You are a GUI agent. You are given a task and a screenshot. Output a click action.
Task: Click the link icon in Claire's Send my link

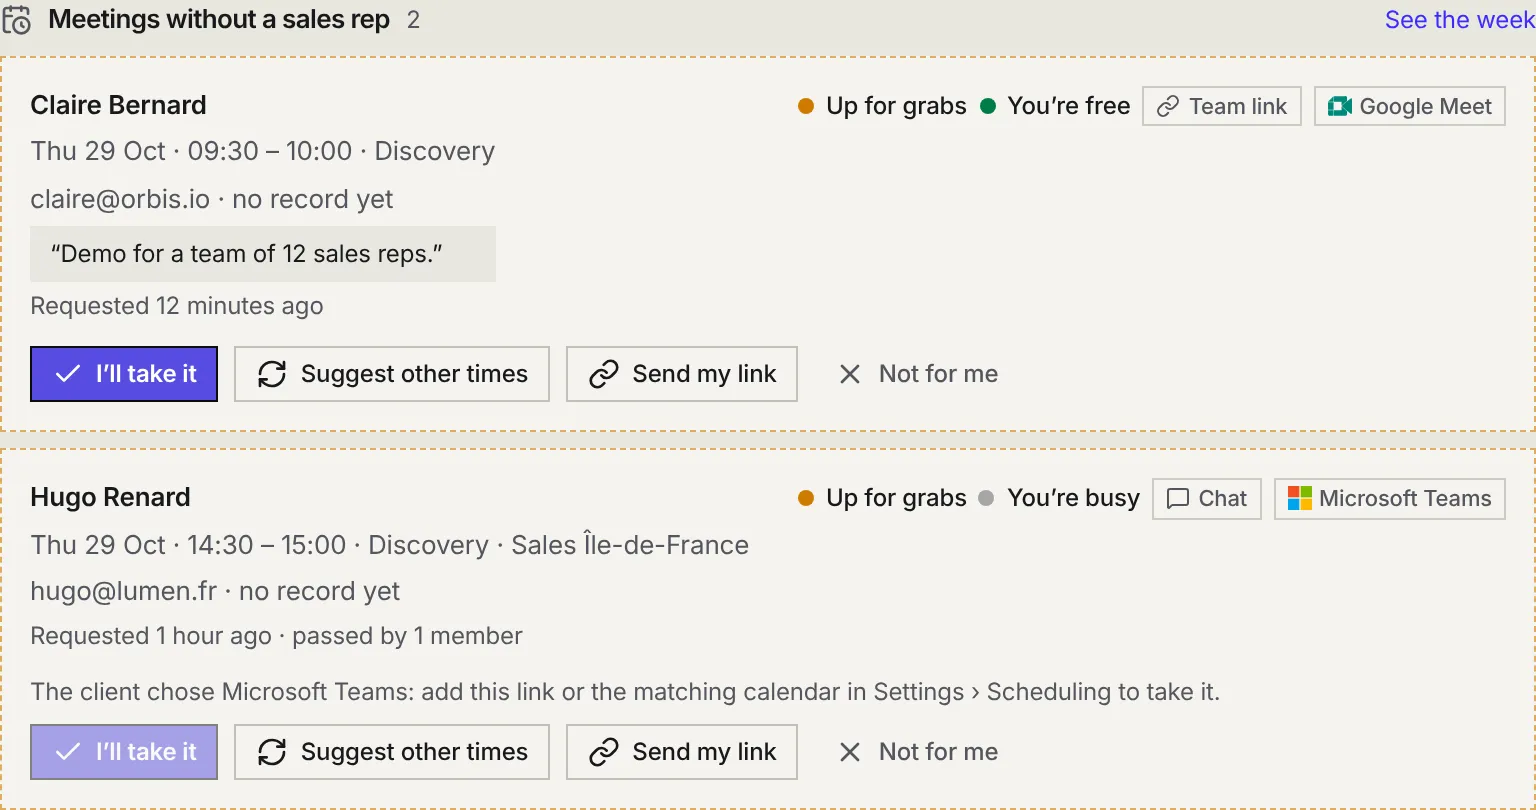click(604, 374)
